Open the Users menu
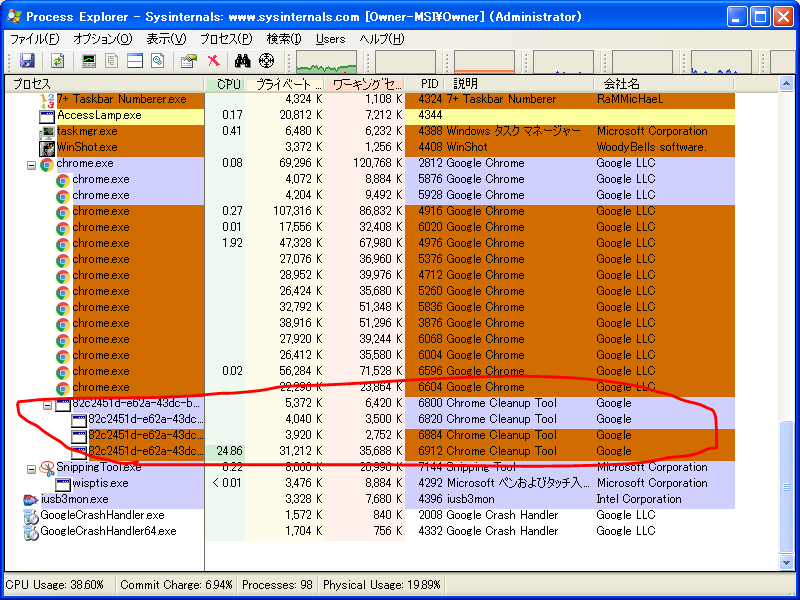800x600 pixels. tap(330, 39)
